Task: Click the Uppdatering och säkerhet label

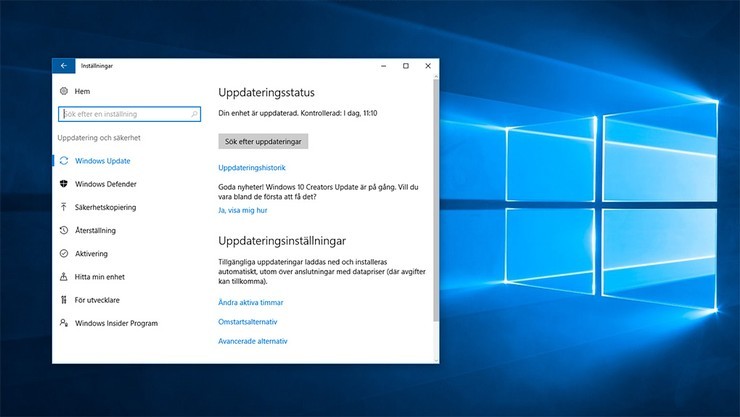Action: click(99, 138)
